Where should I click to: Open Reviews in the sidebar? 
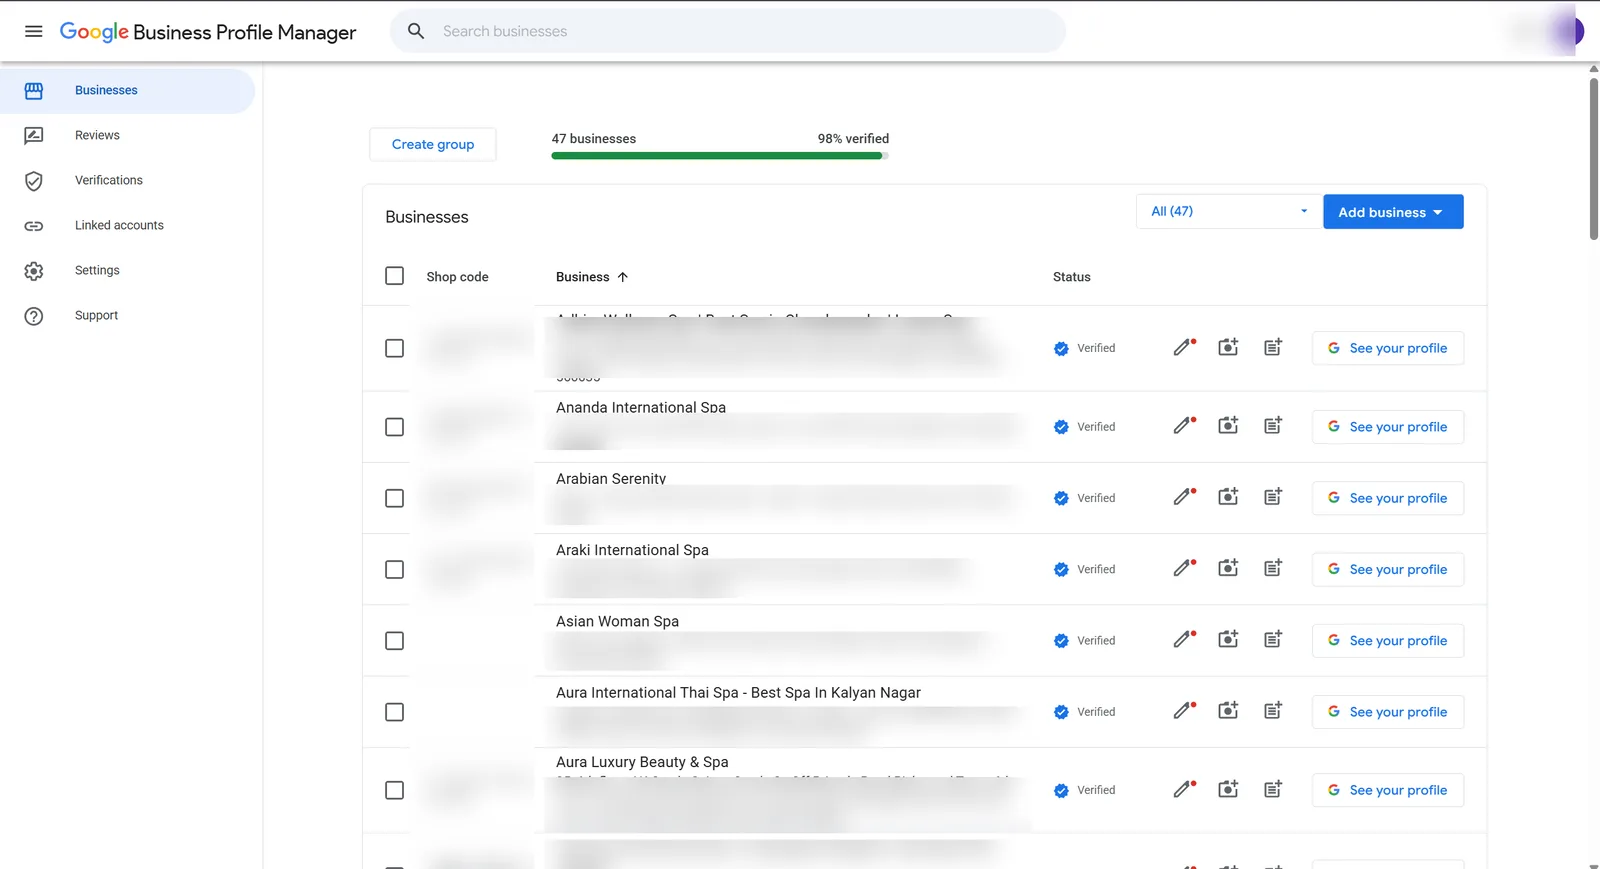97,136
